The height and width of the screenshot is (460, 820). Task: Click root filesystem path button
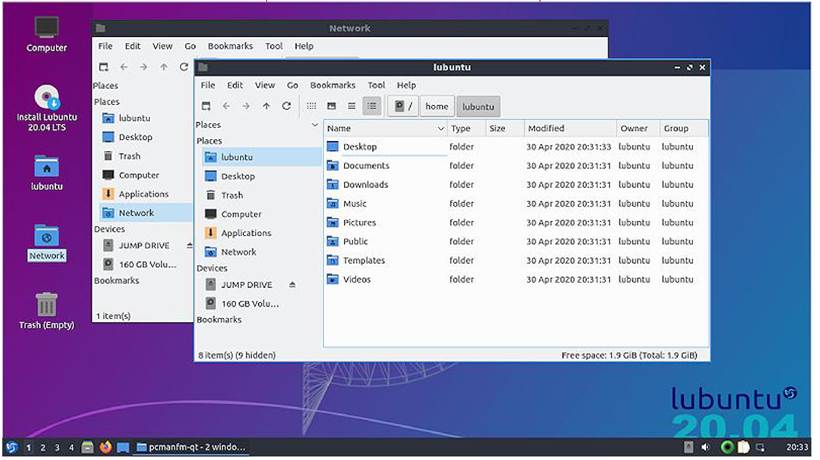click(x=403, y=106)
